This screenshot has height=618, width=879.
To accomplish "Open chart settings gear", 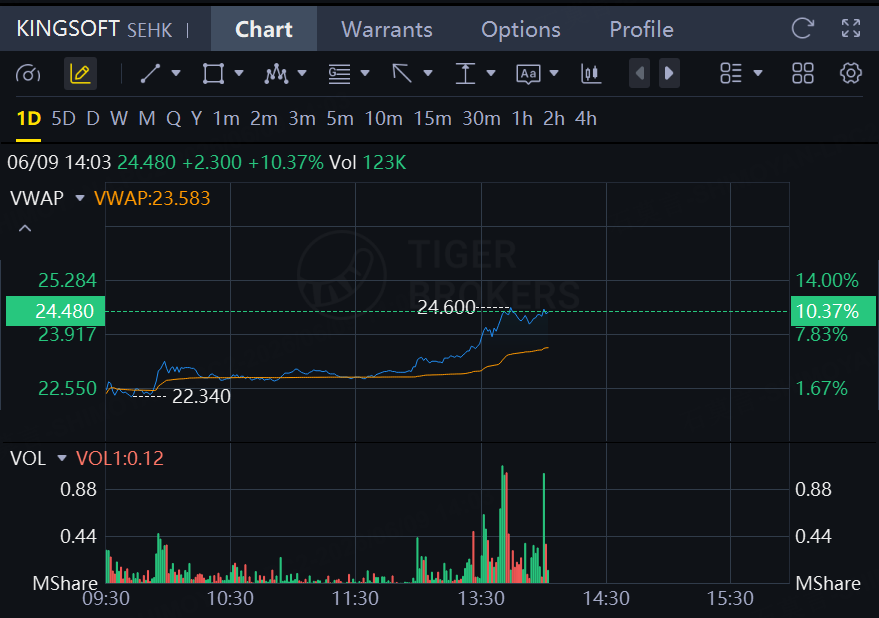I will pos(850,73).
